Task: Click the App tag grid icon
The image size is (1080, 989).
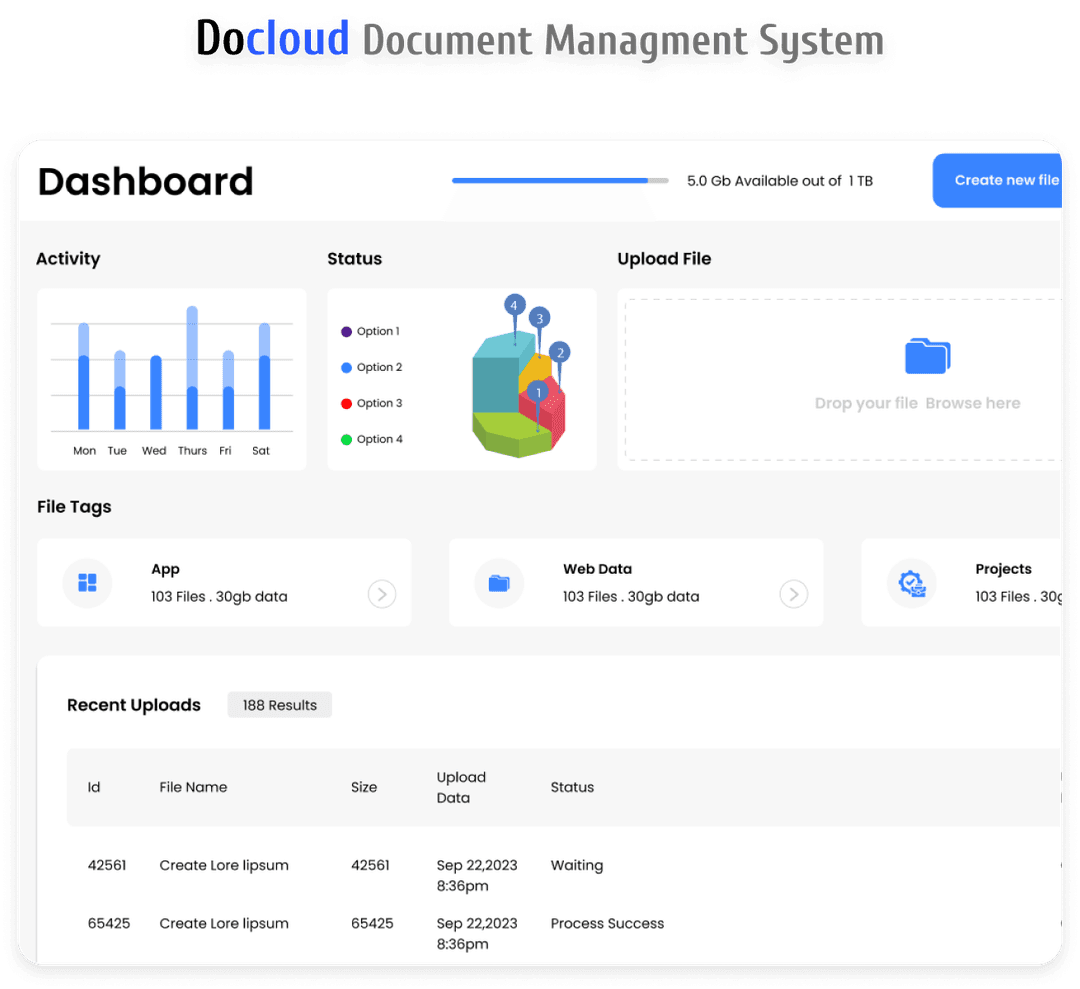Action: [87, 583]
